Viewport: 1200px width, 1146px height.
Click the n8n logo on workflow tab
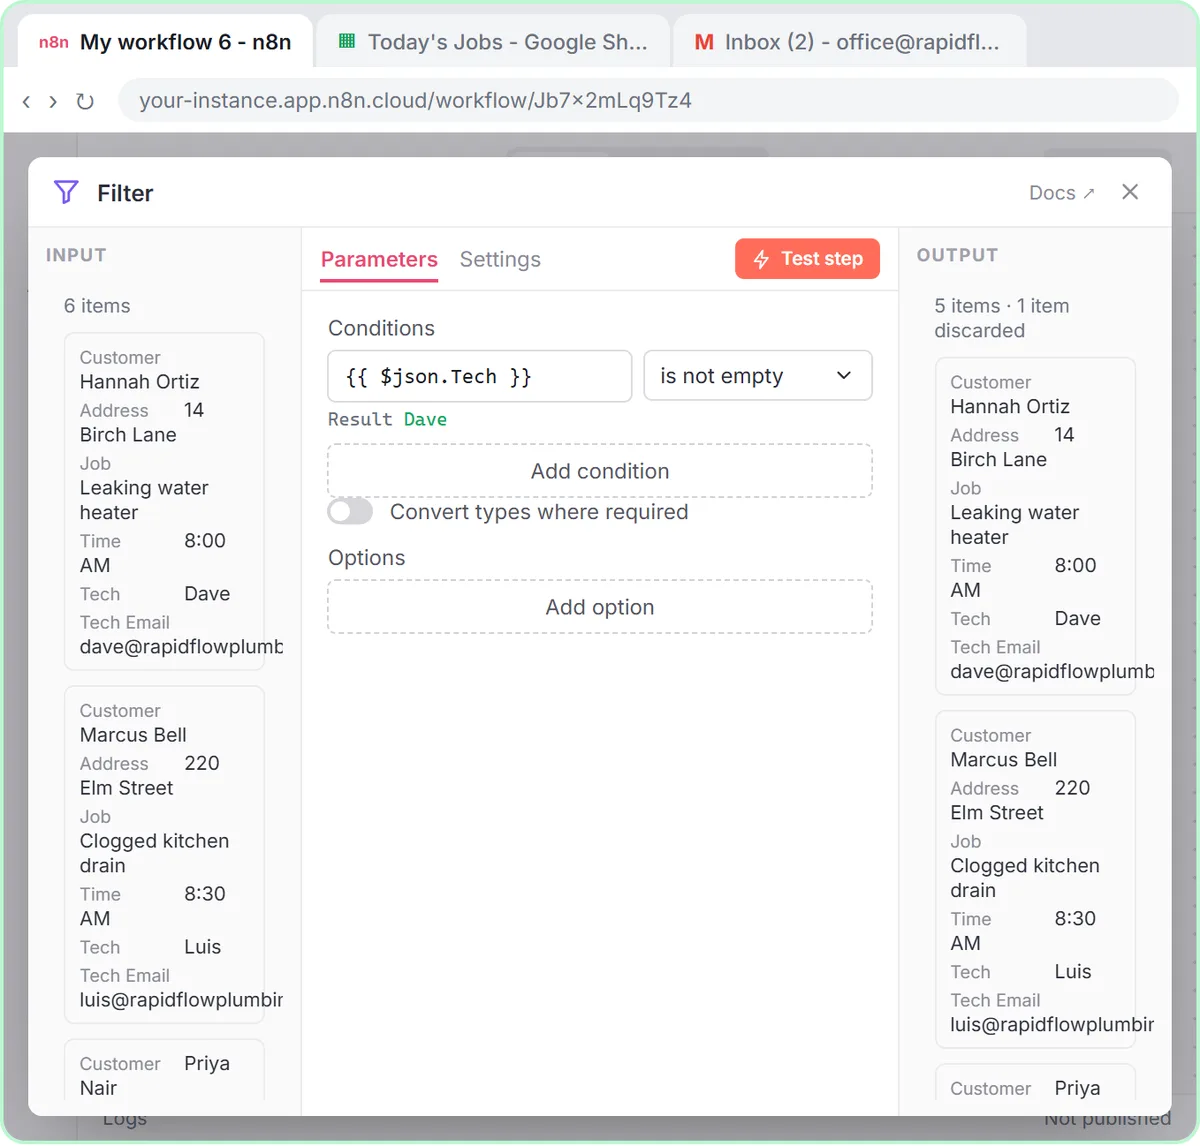54,42
